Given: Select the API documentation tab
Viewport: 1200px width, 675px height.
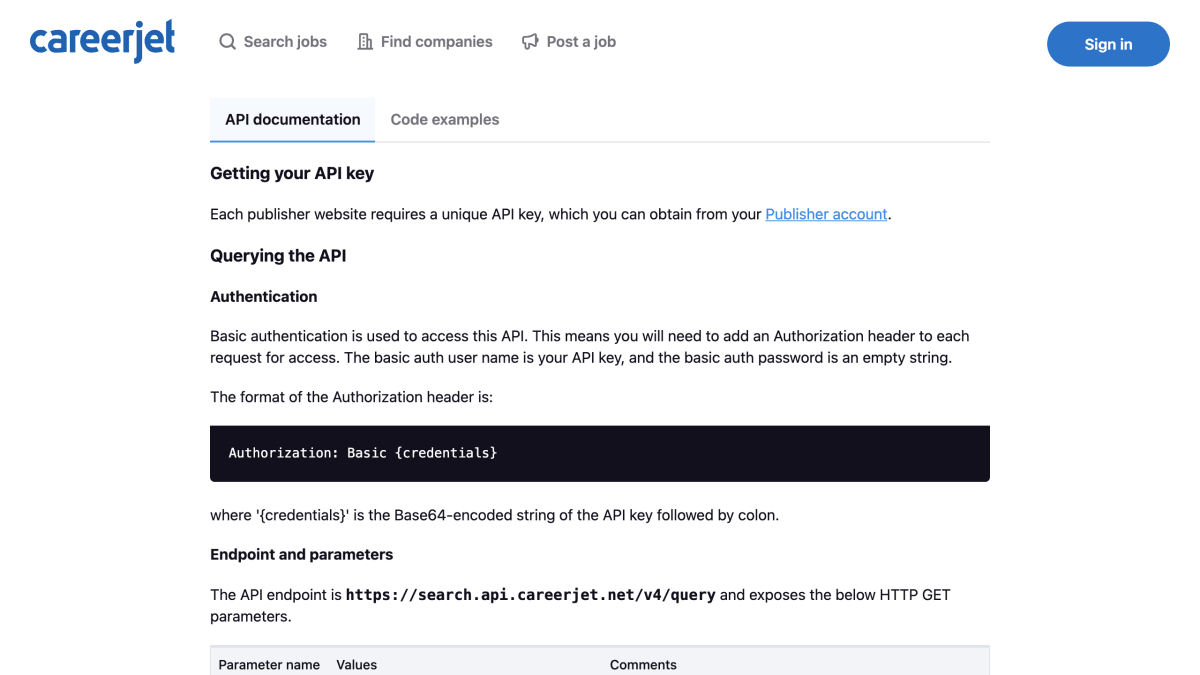Looking at the screenshot, I should point(292,120).
